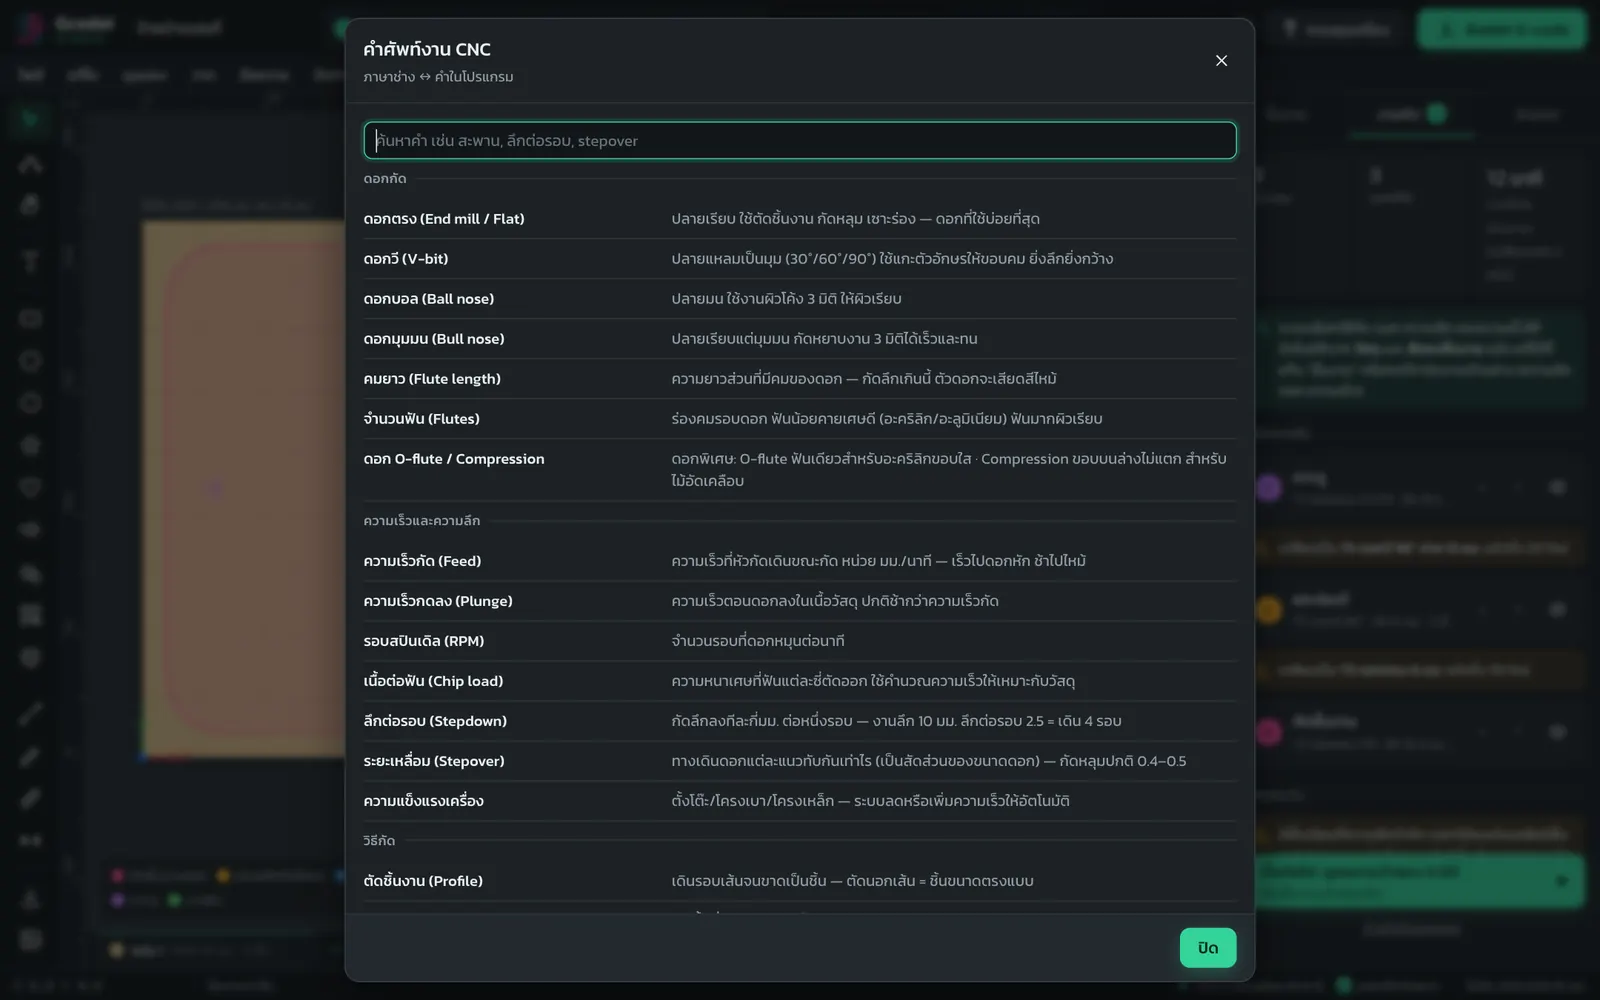1600x1000 pixels.
Task: Click the Stepdown description with 10 มม. example
Action: coord(897,721)
